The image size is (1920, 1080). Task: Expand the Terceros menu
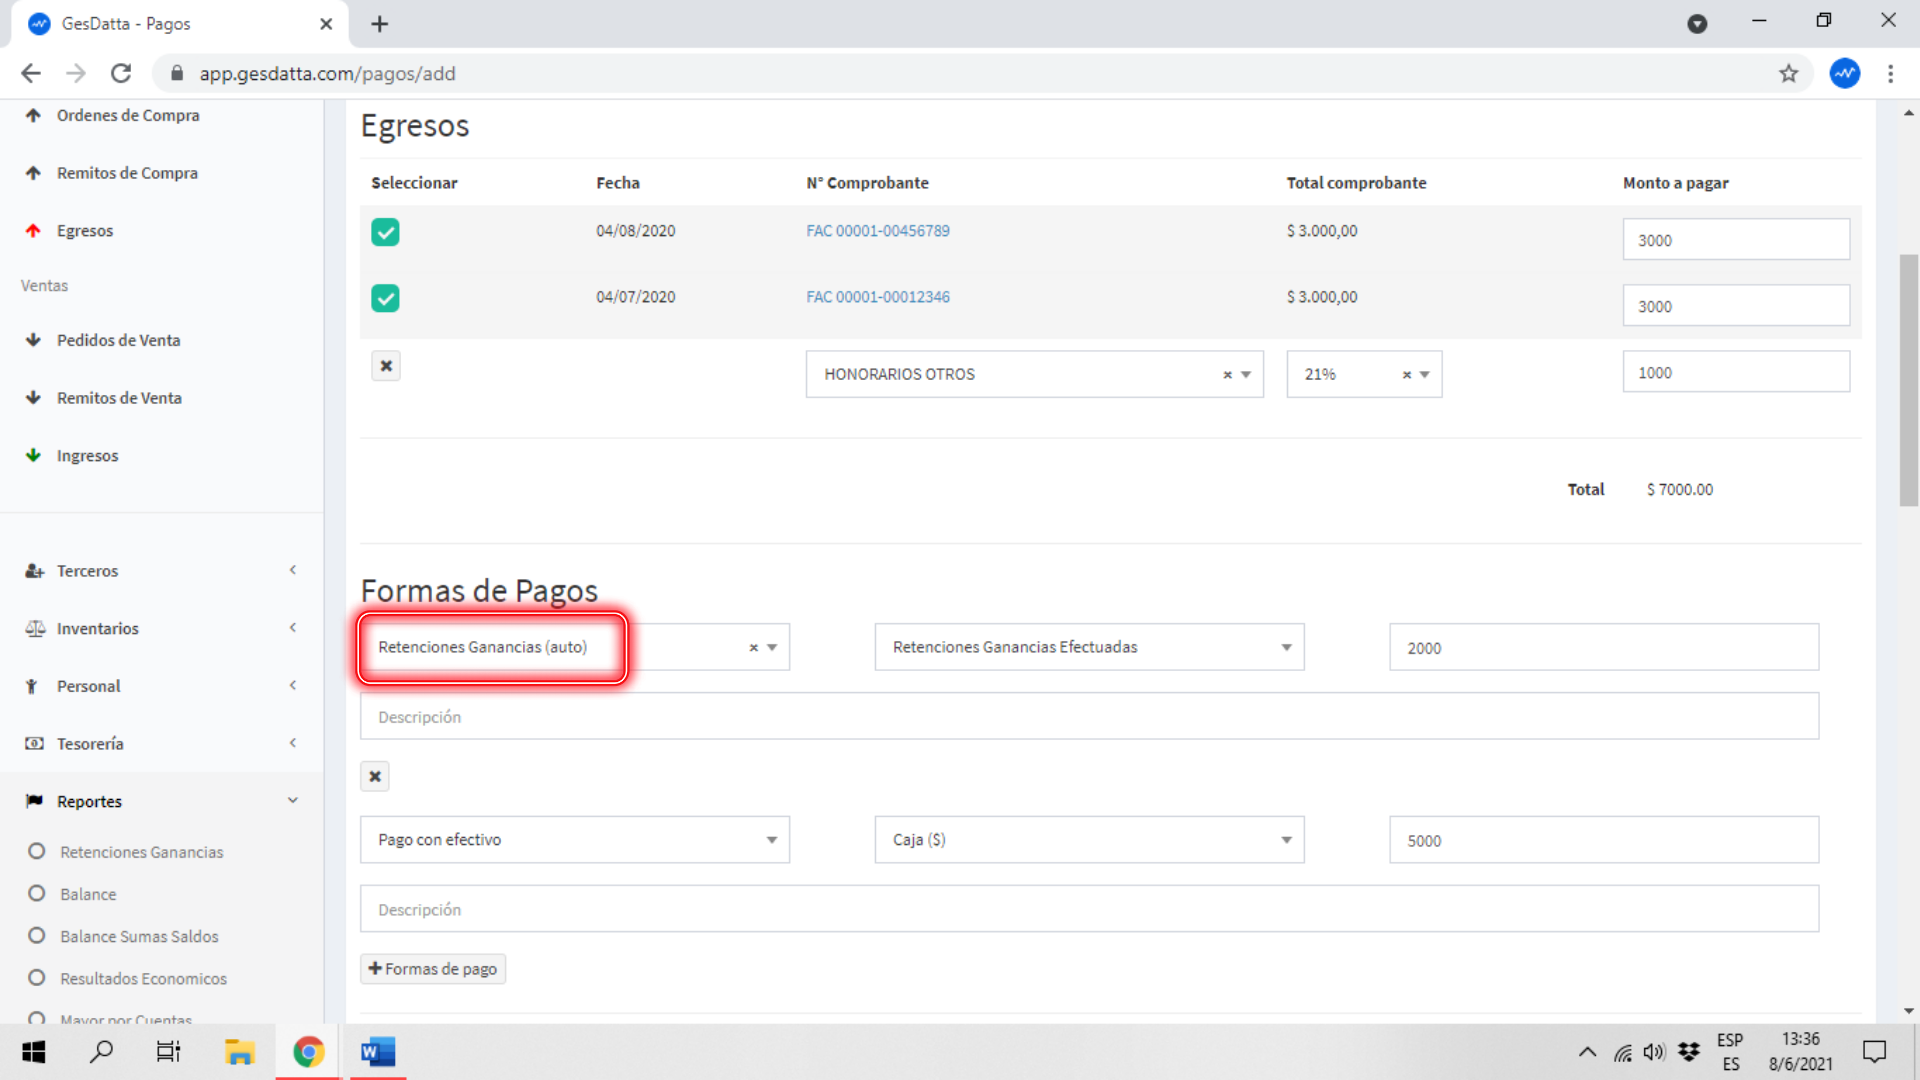[161, 571]
